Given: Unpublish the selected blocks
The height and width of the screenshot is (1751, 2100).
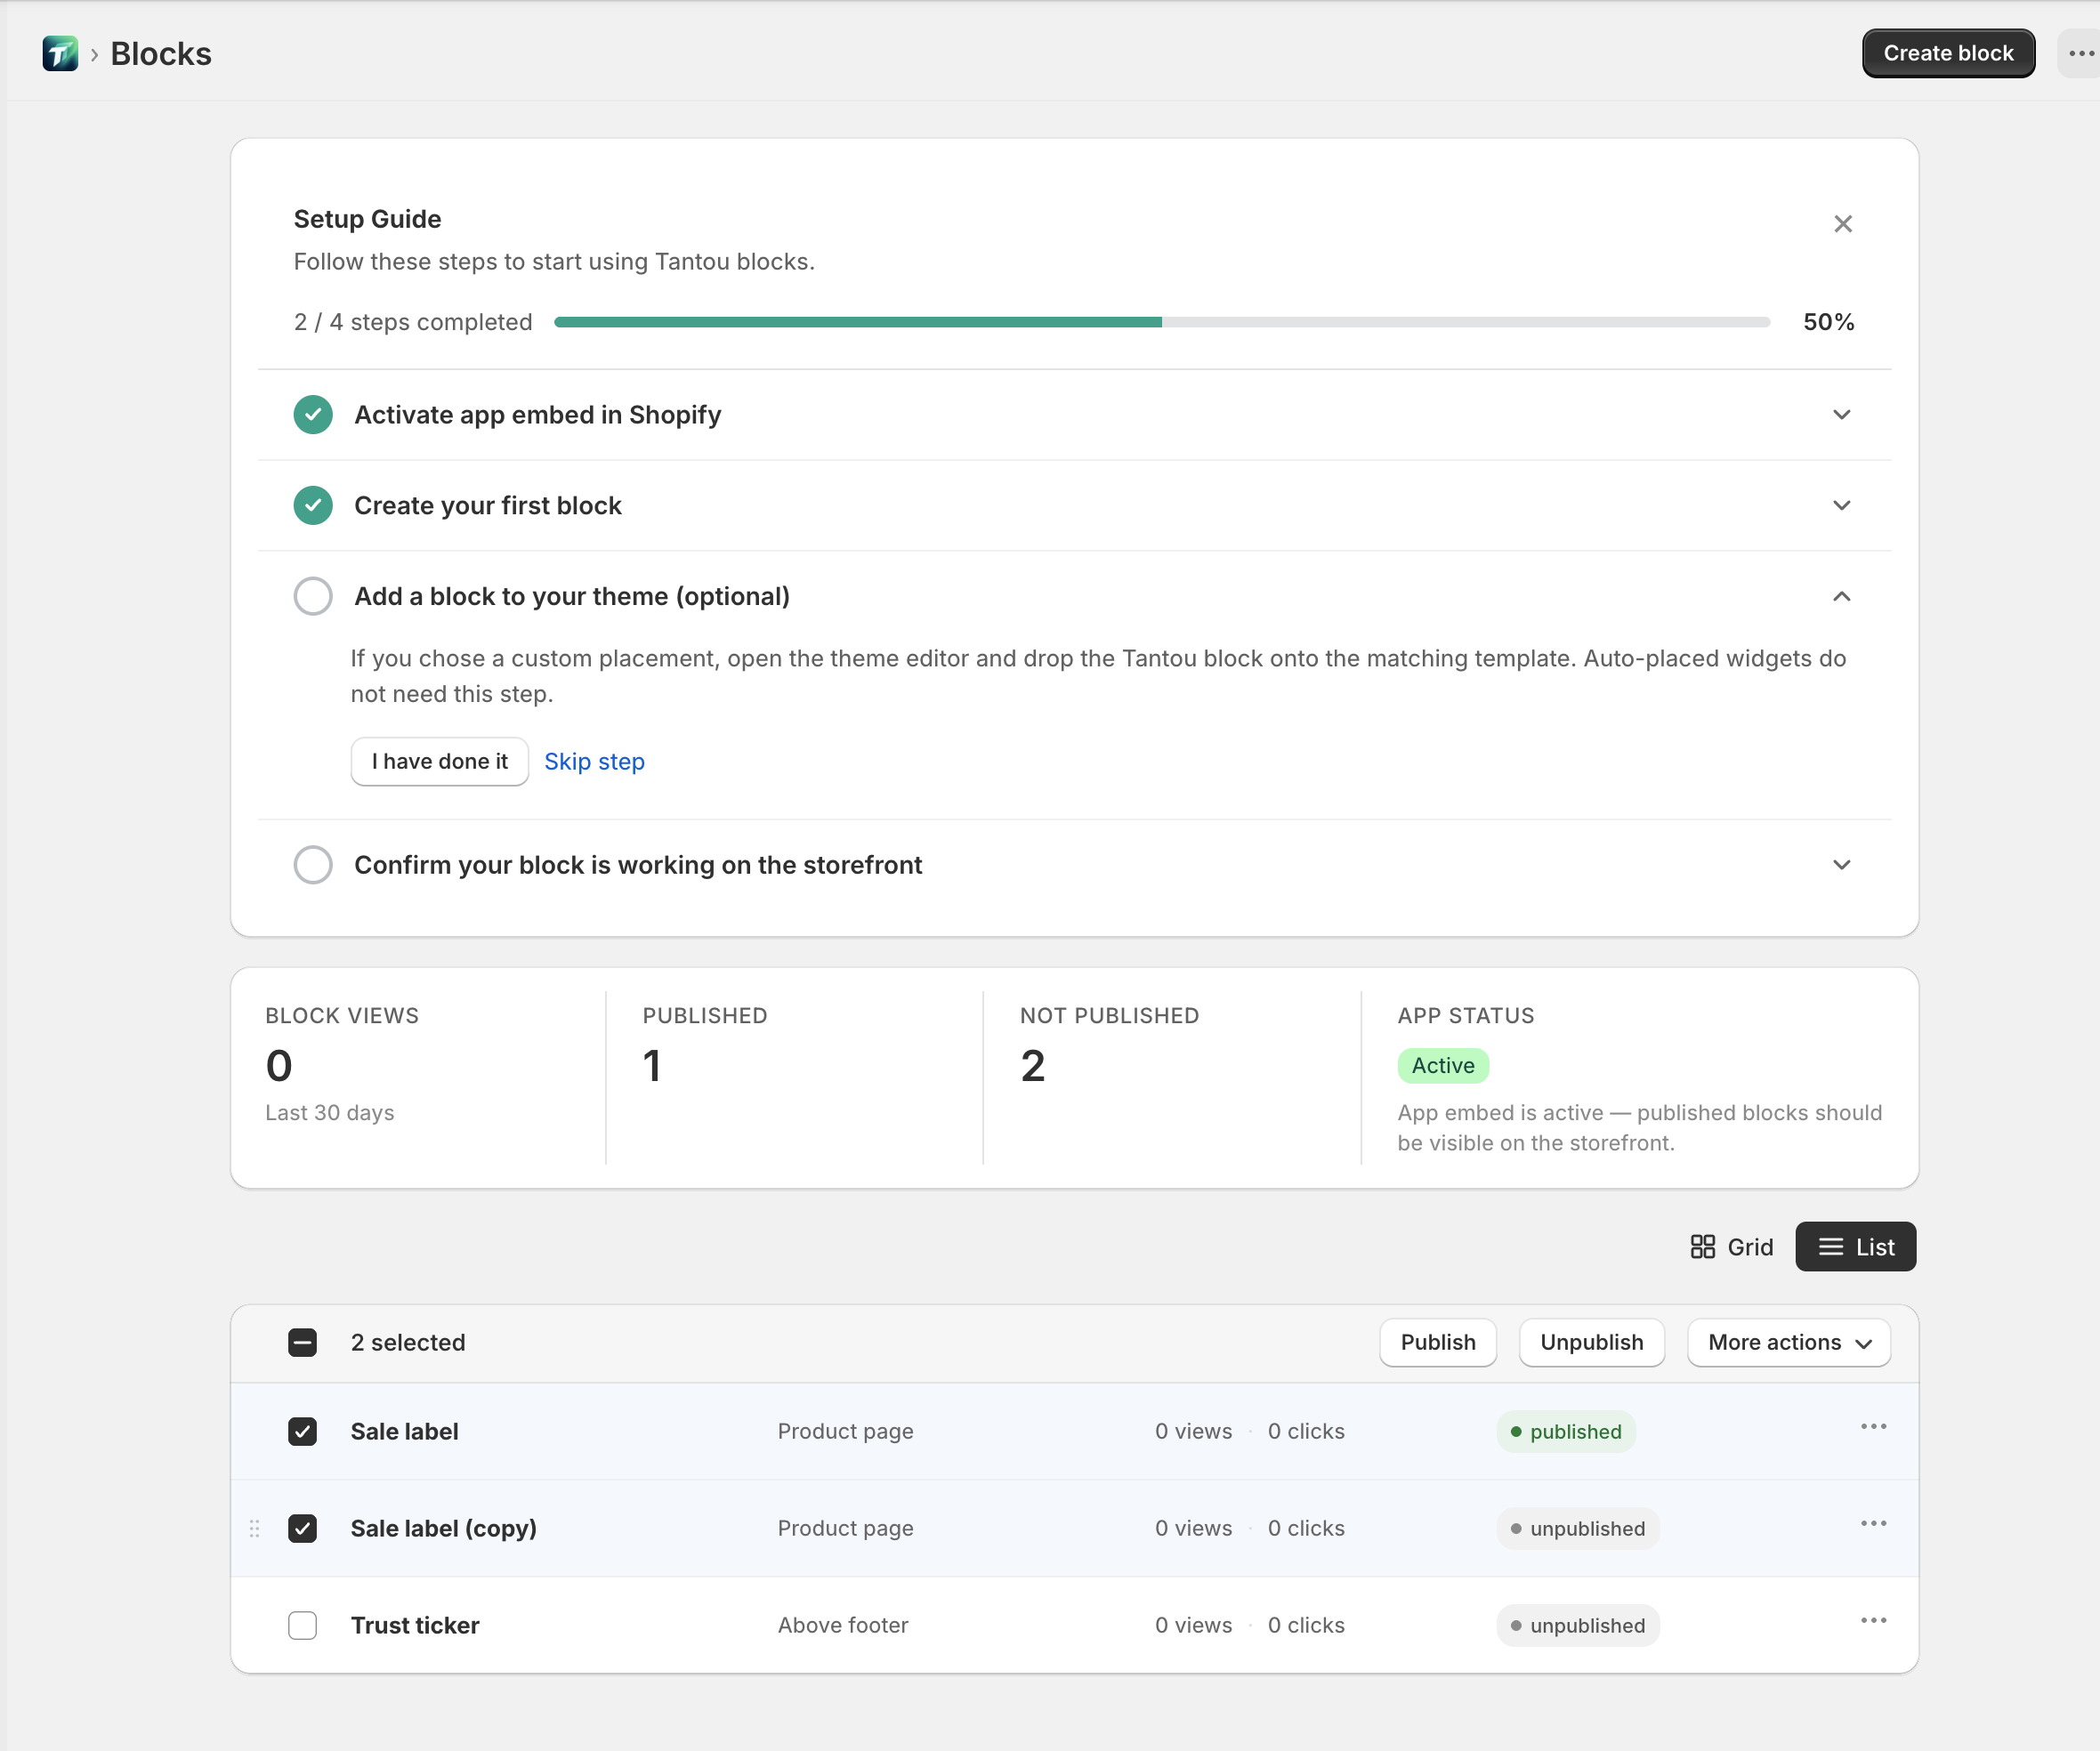Looking at the screenshot, I should [1592, 1343].
